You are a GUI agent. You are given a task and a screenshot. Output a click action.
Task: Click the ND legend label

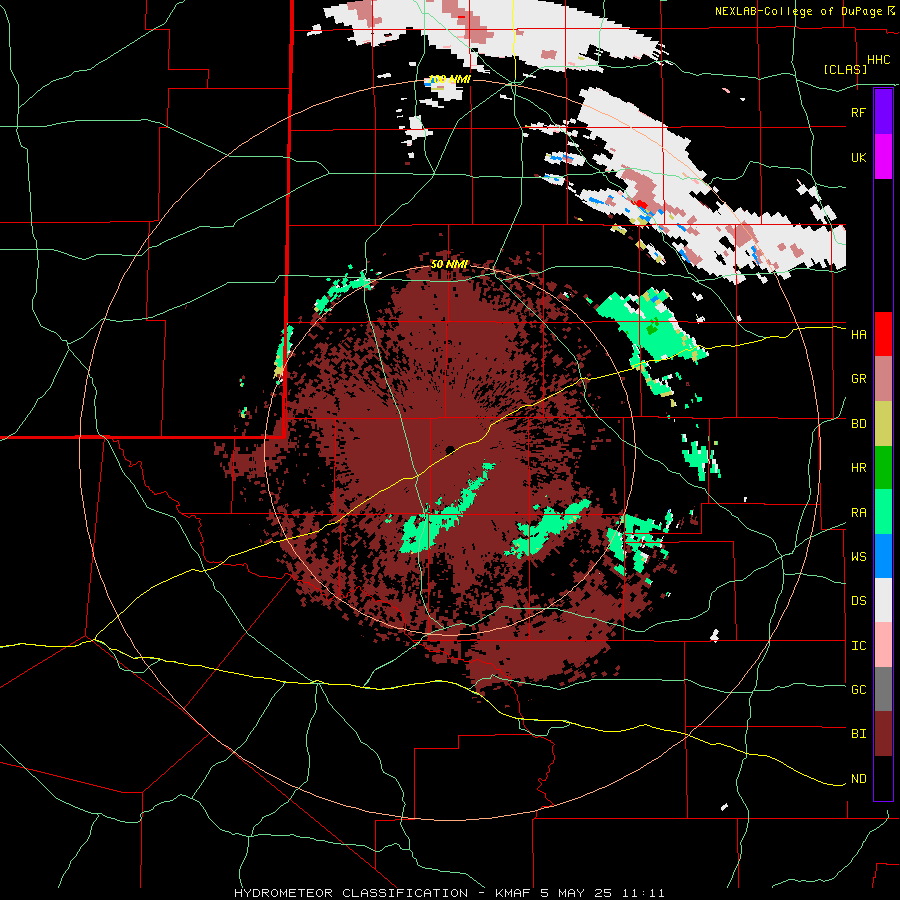click(x=858, y=779)
